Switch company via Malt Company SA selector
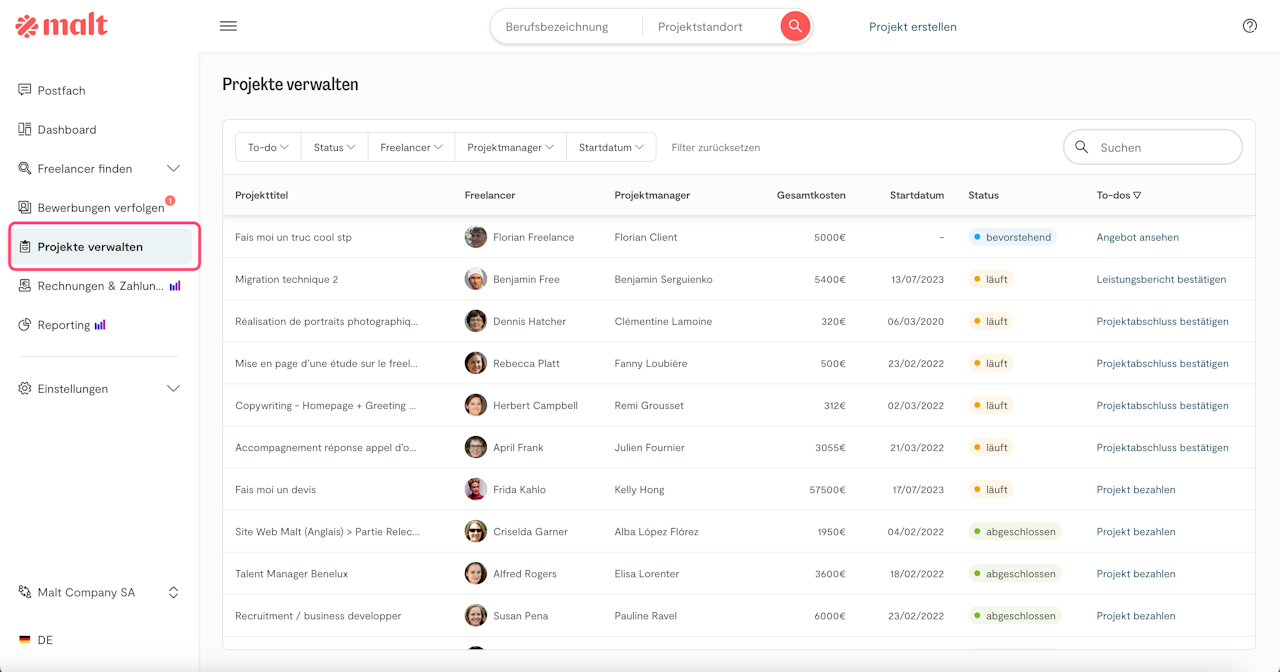Image resolution: width=1280 pixels, height=672 pixels. point(98,592)
